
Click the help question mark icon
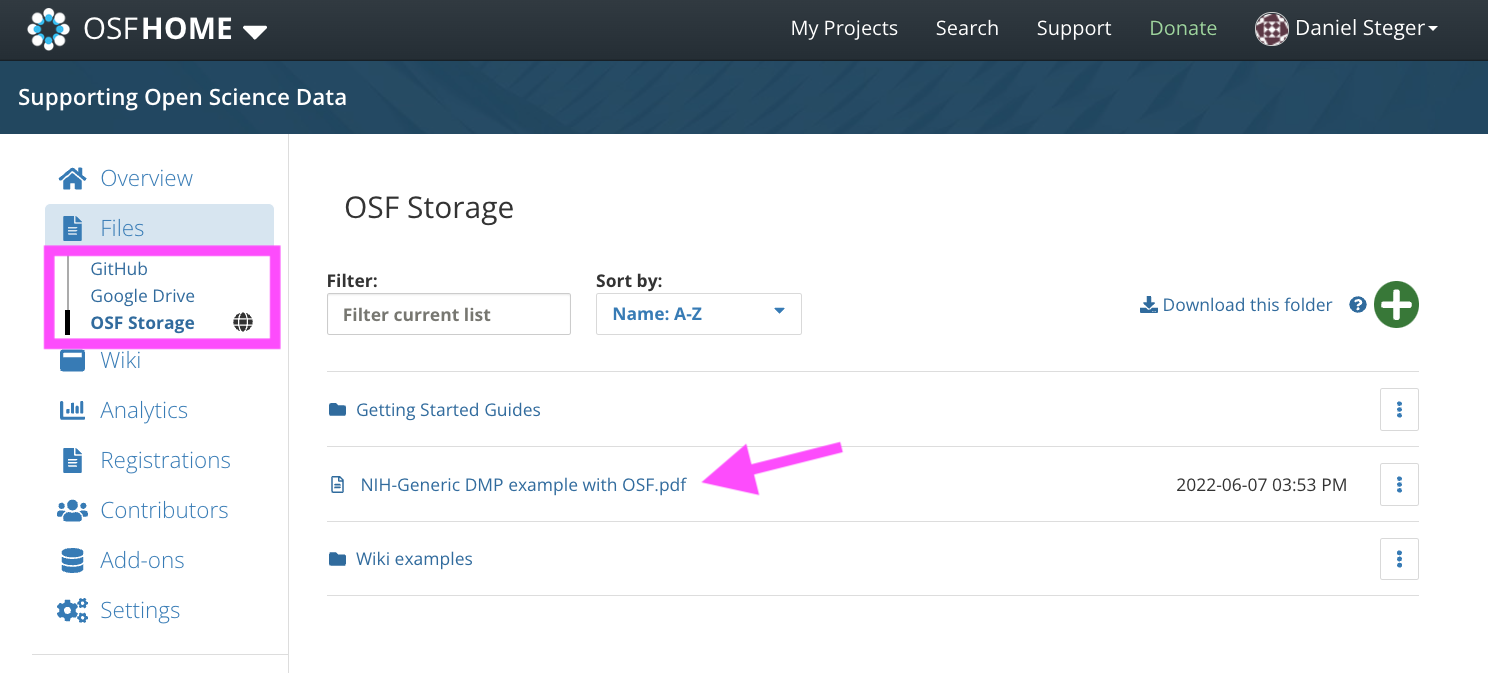1357,305
